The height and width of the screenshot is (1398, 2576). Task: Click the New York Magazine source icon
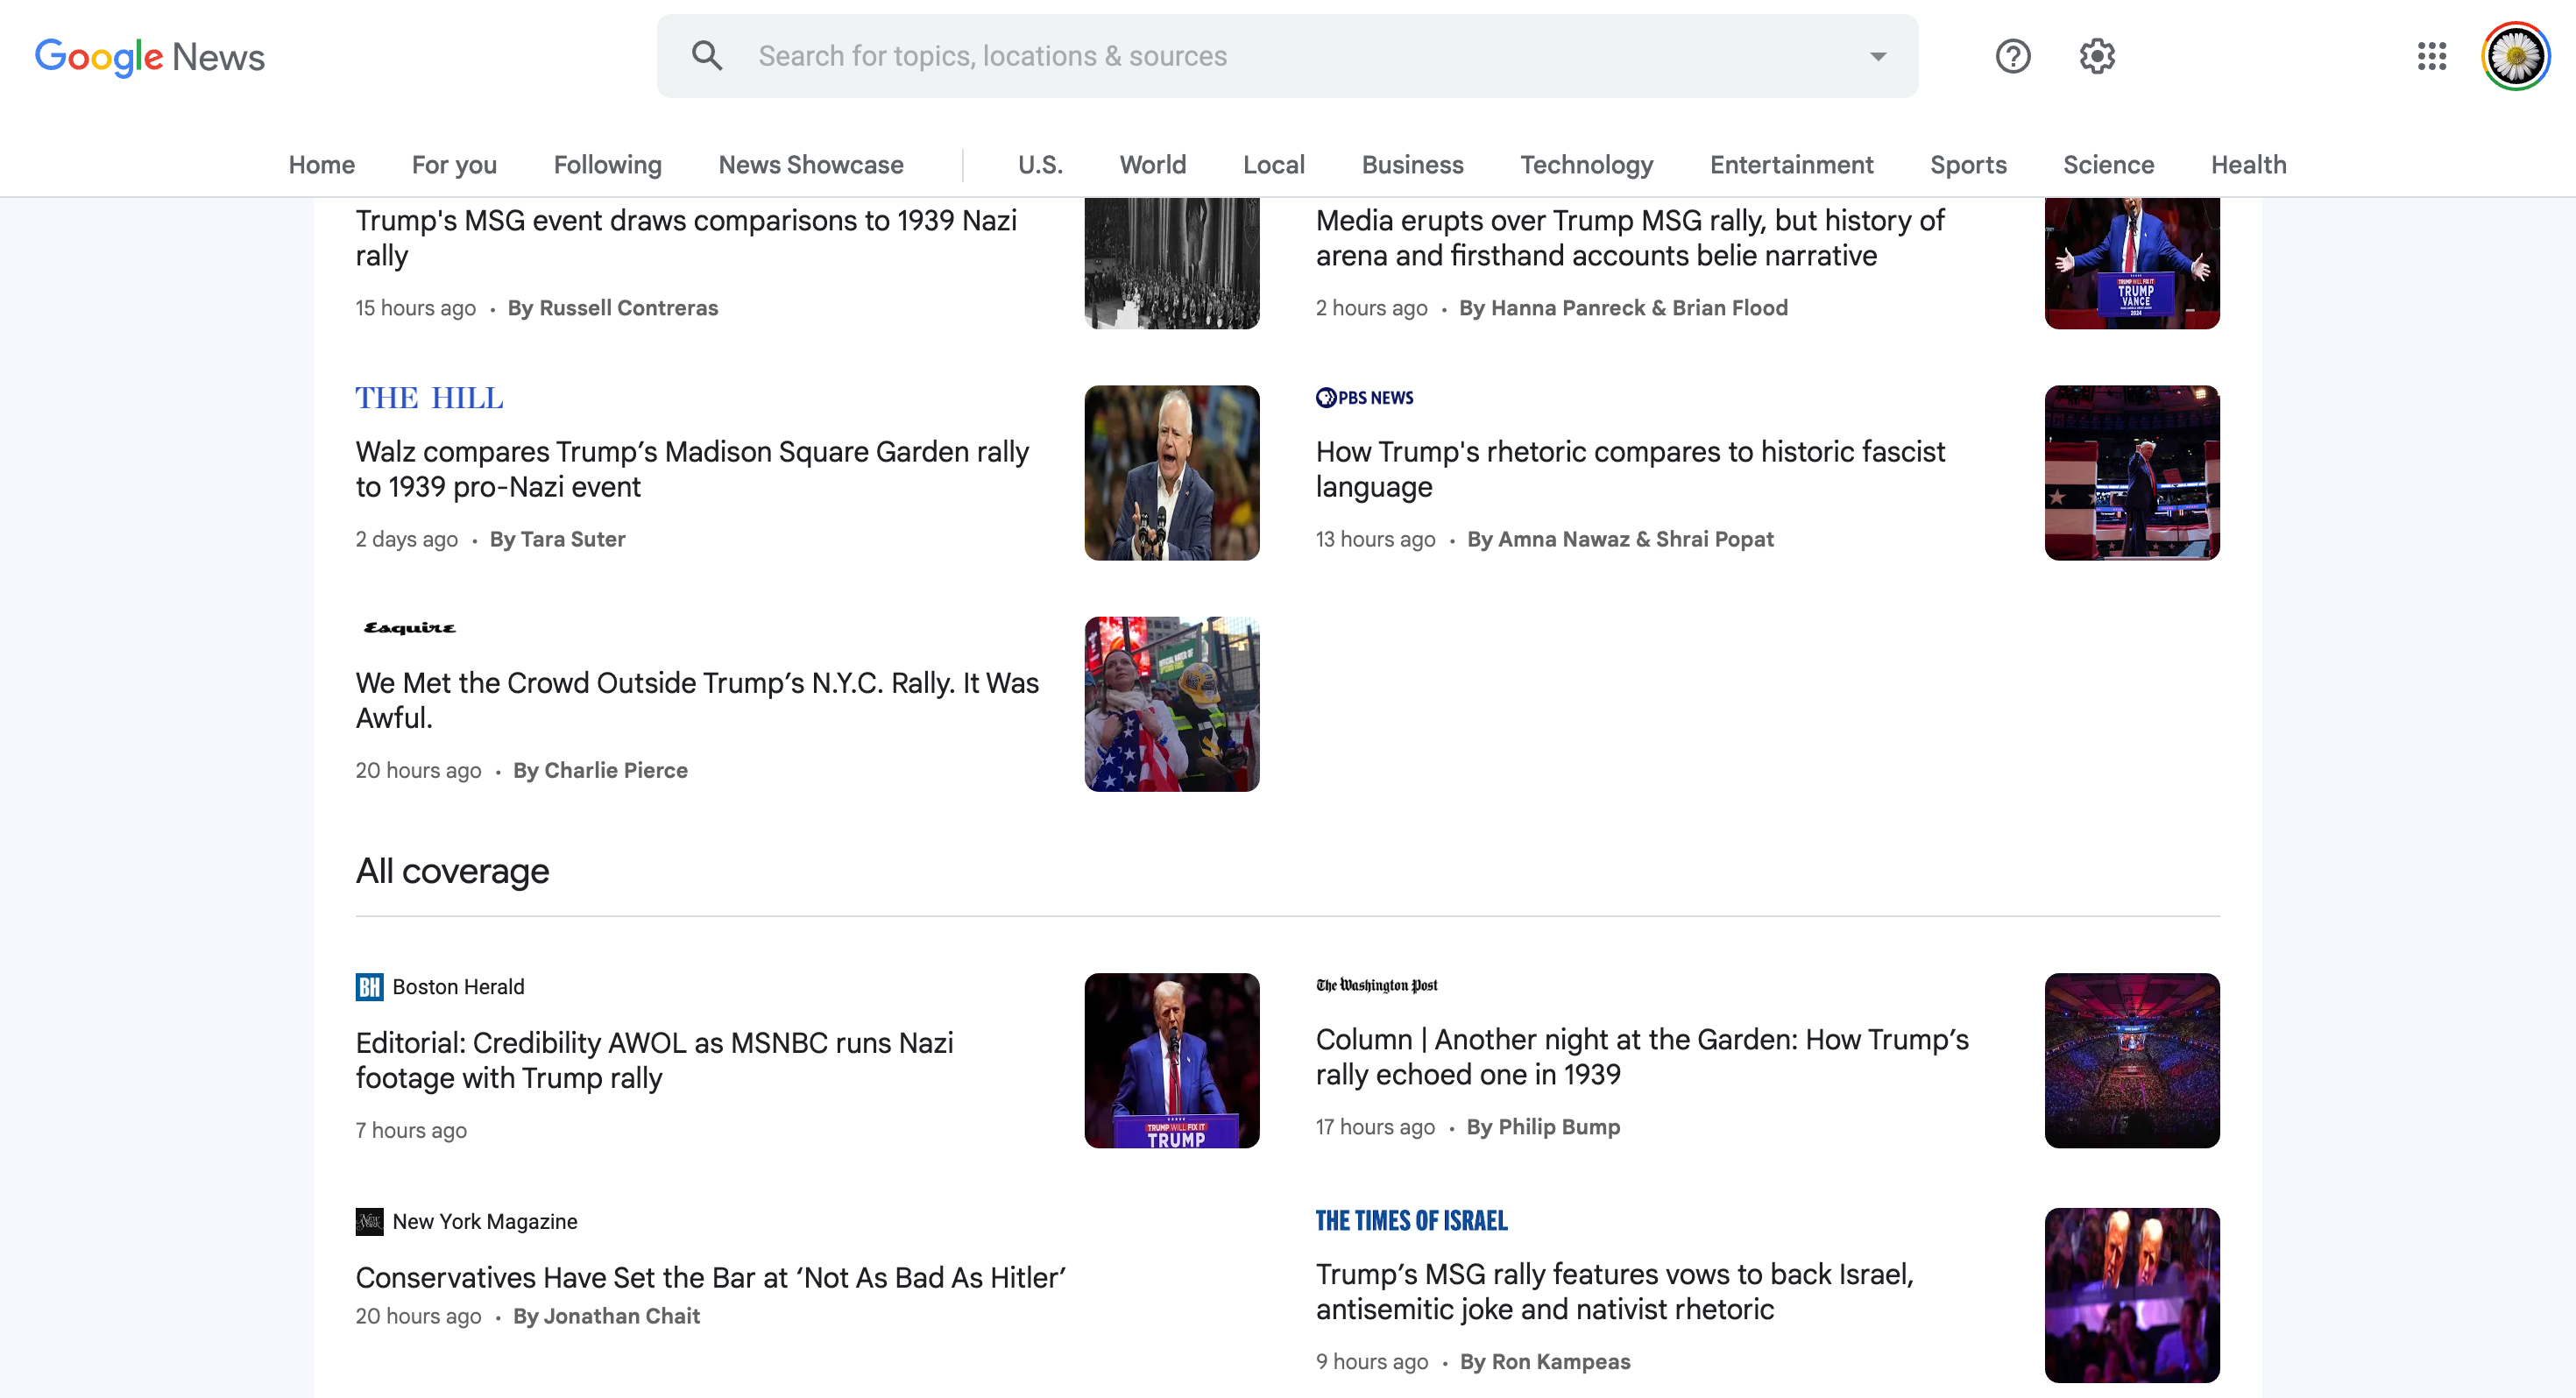click(x=369, y=1221)
